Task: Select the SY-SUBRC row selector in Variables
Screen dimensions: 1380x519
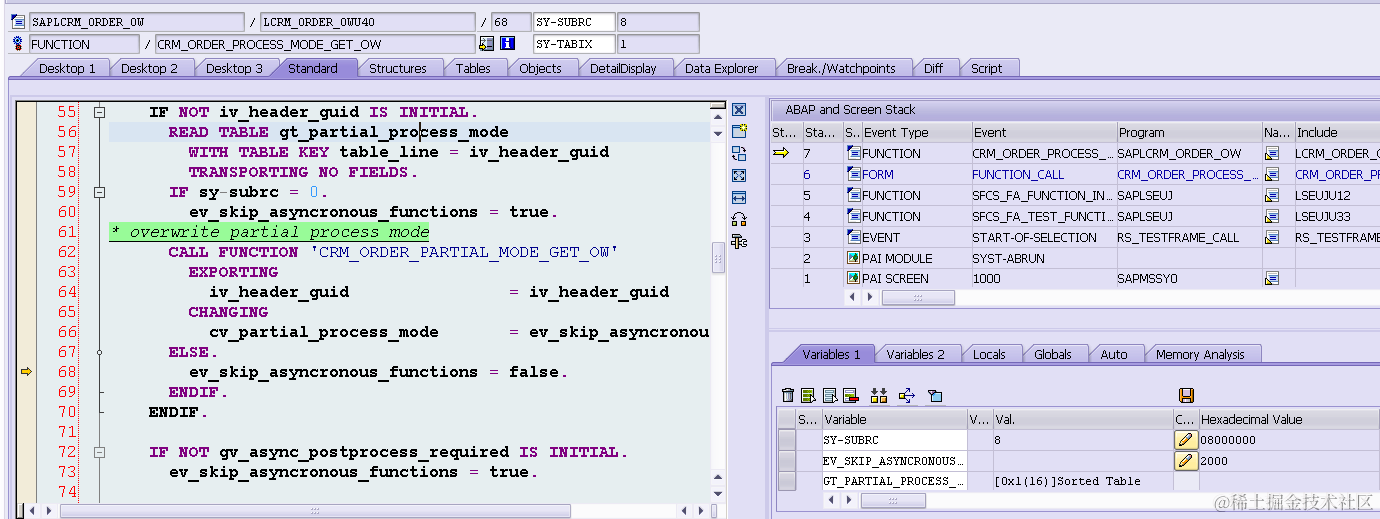Action: 787,440
